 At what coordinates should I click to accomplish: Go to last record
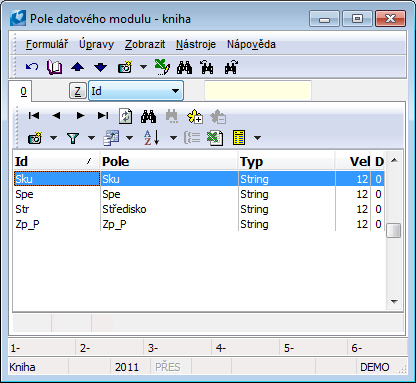[103, 116]
